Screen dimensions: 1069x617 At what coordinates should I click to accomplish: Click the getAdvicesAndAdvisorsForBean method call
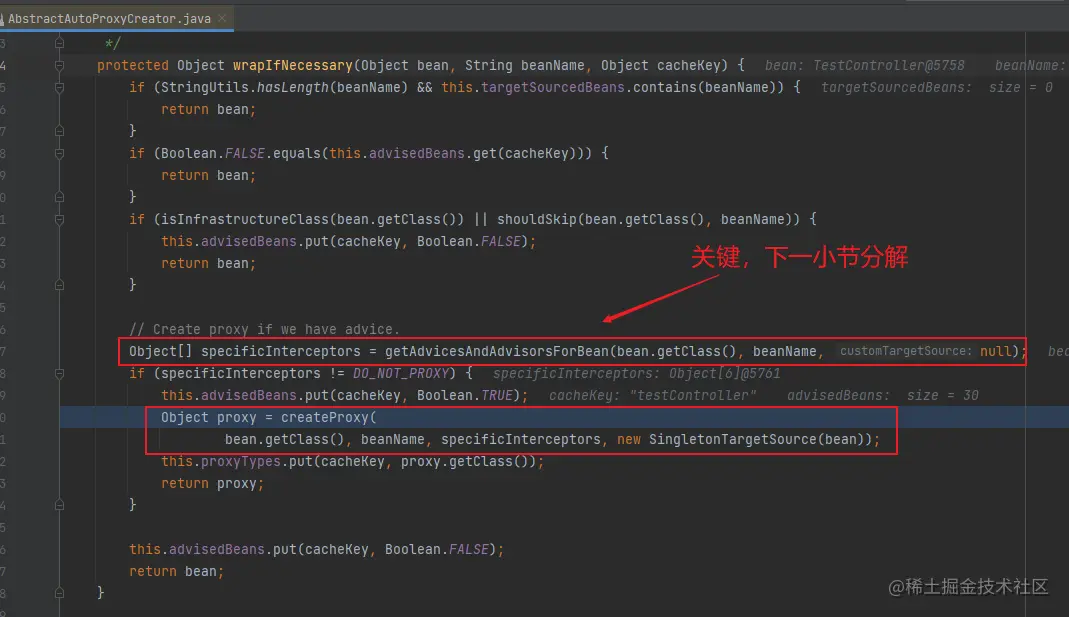point(496,352)
